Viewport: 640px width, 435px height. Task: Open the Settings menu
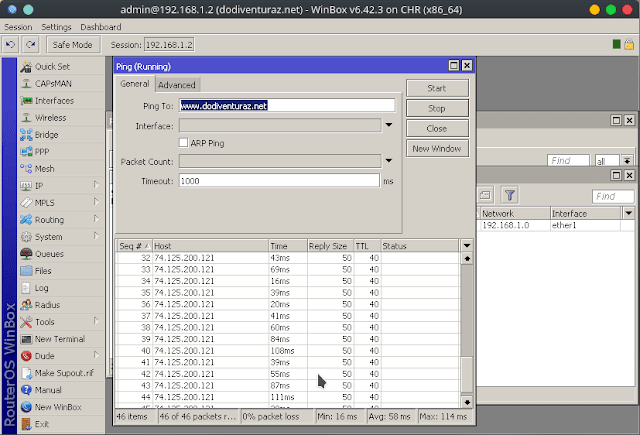click(x=56, y=27)
